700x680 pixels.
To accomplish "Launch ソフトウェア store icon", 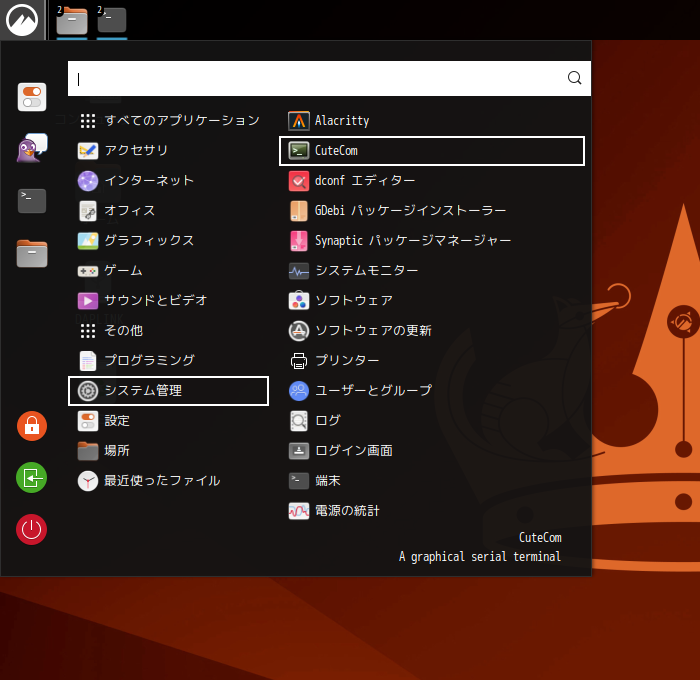I will click(299, 300).
